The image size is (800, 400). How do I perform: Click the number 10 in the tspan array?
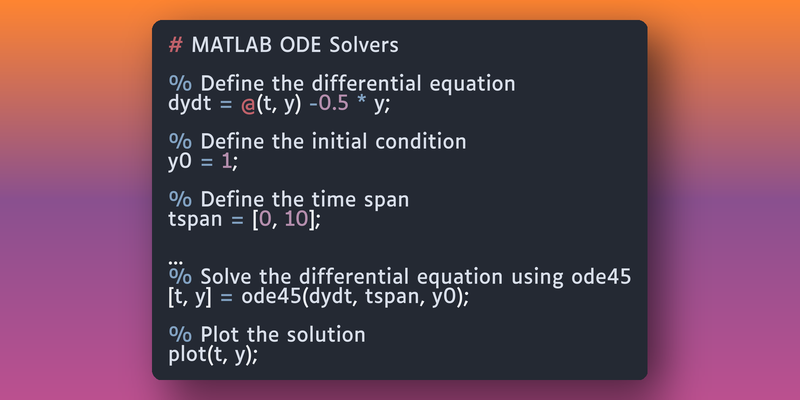click(x=298, y=217)
